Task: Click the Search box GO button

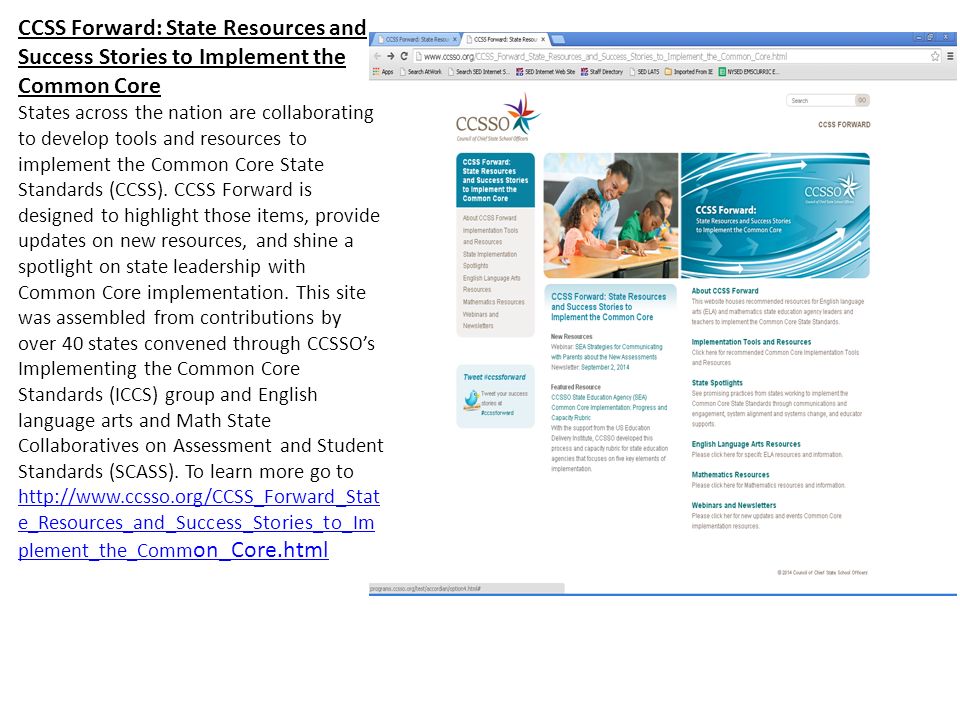Action: pos(862,100)
